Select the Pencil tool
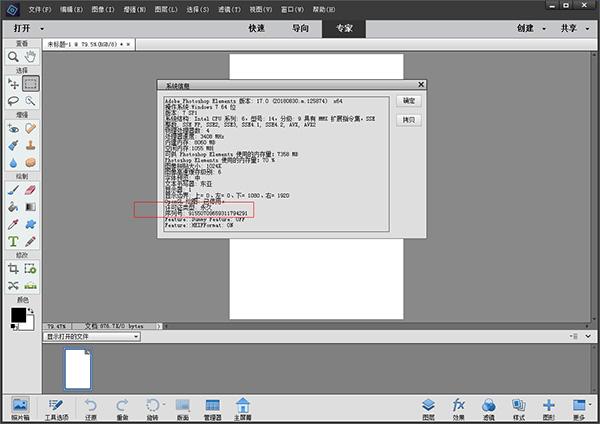This screenshot has width=600, height=424. click(30, 241)
